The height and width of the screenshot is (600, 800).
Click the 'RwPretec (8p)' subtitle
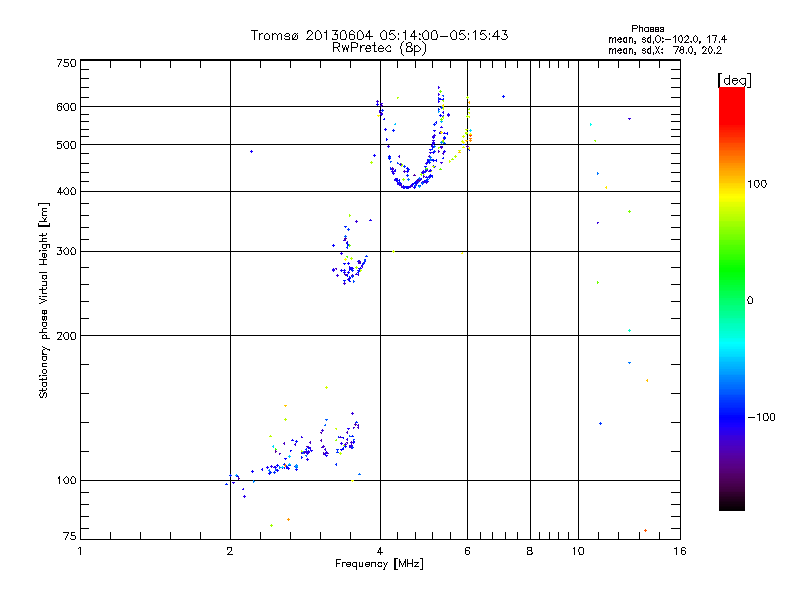(x=379, y=48)
